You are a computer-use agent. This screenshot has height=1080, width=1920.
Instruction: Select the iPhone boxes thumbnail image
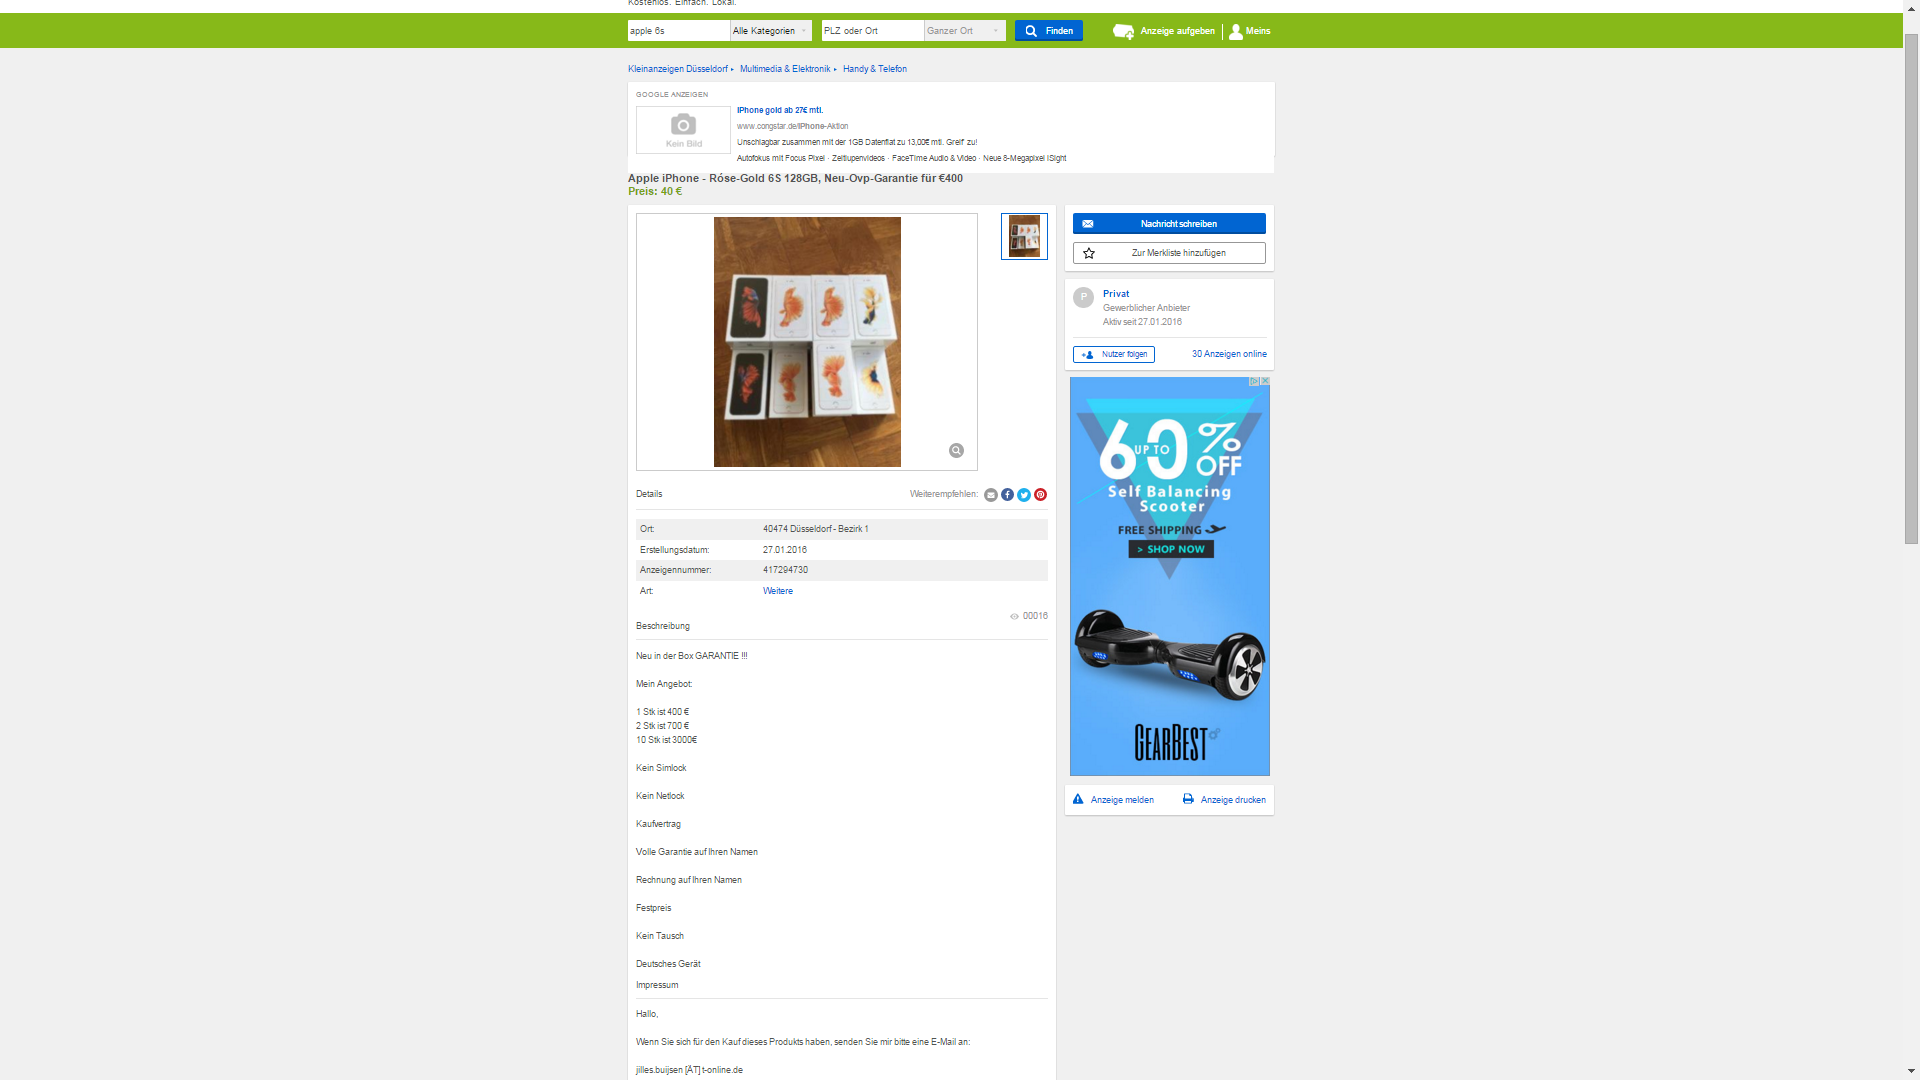point(1024,237)
